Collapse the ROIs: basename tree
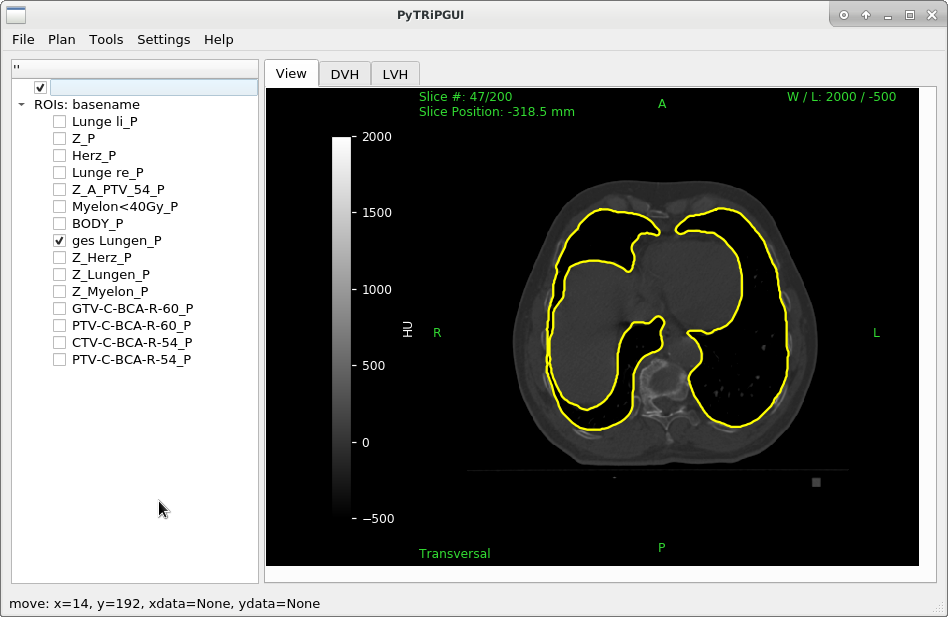 (21, 104)
